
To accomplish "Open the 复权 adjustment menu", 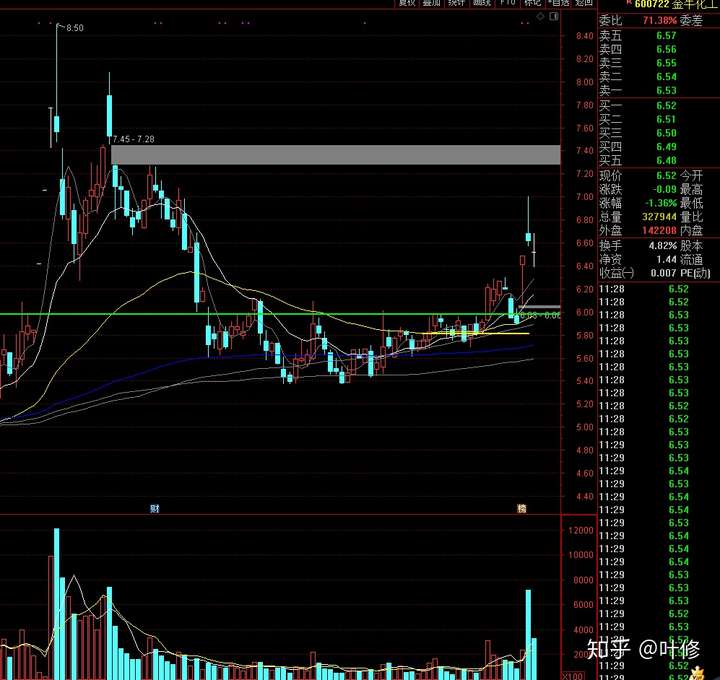I will [x=407, y=3].
